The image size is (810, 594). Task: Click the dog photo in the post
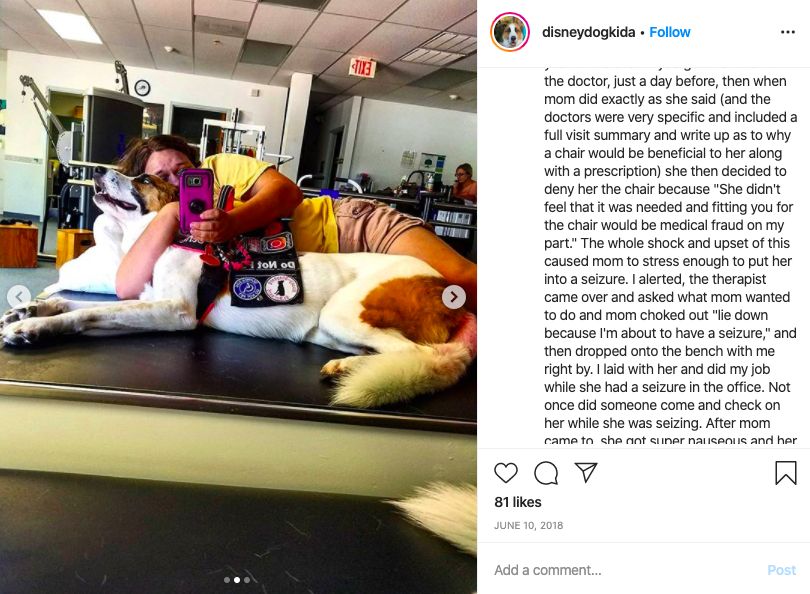(238, 297)
